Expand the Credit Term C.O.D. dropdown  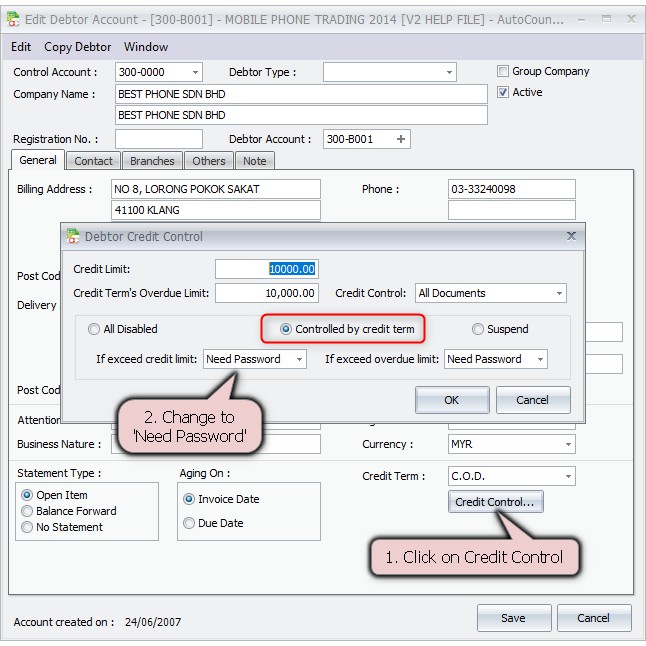(x=567, y=477)
